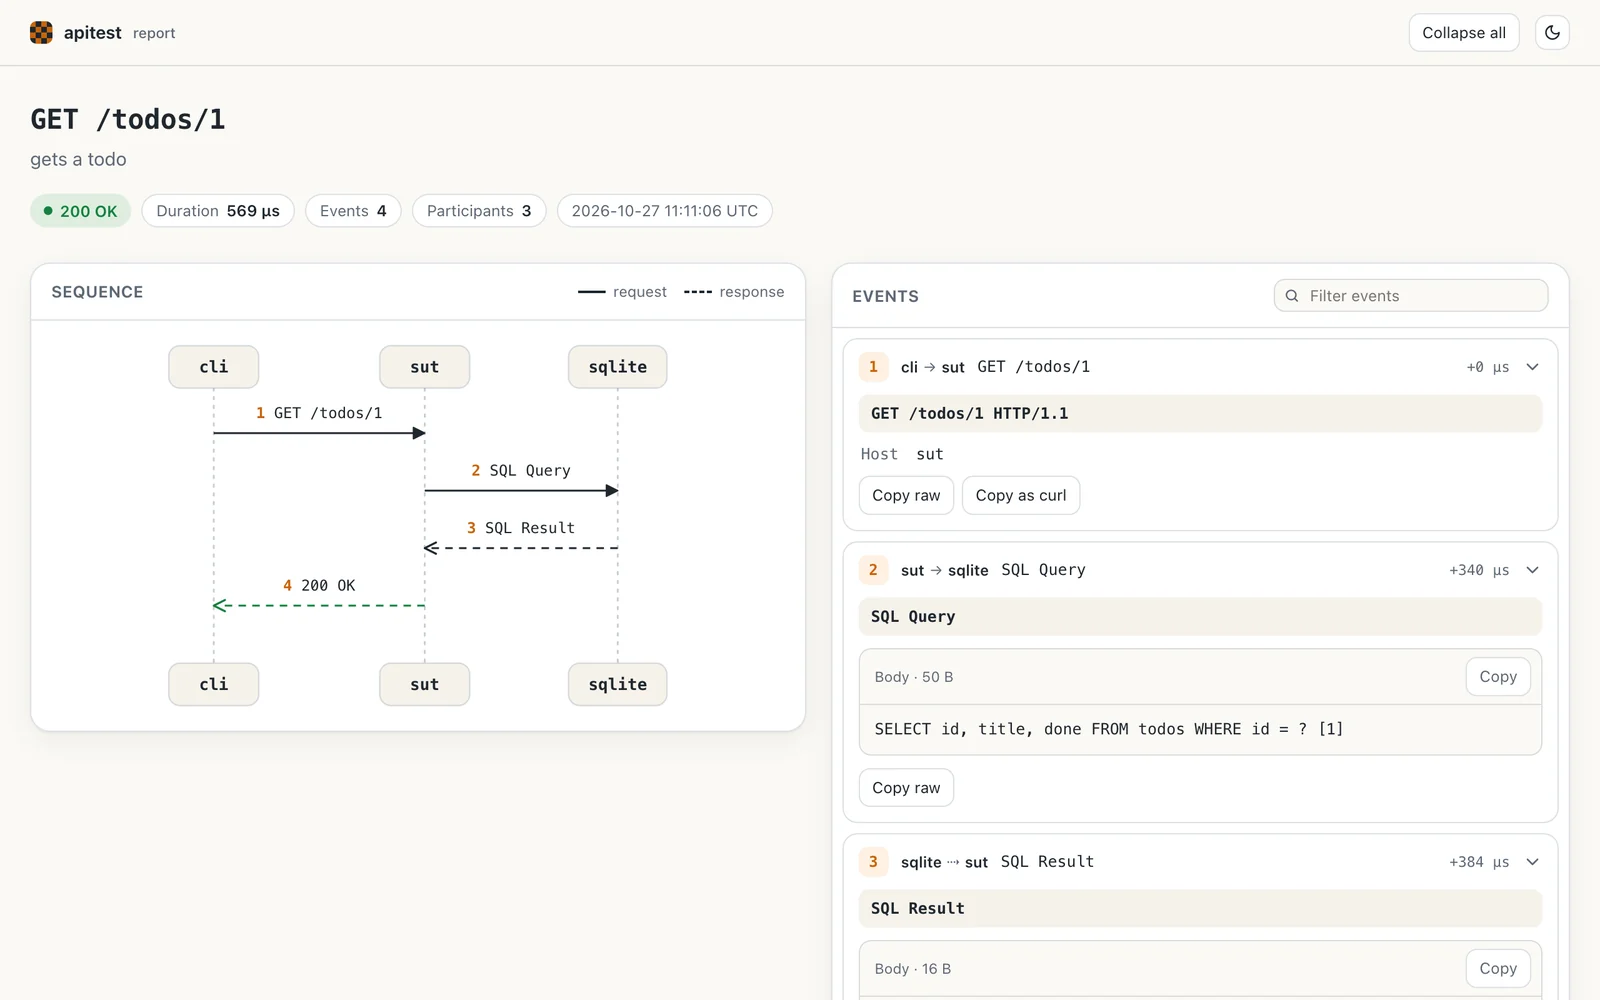1600x1000 pixels.
Task: Collapse event 3 SQL Result chevron
Action: click(x=1532, y=862)
